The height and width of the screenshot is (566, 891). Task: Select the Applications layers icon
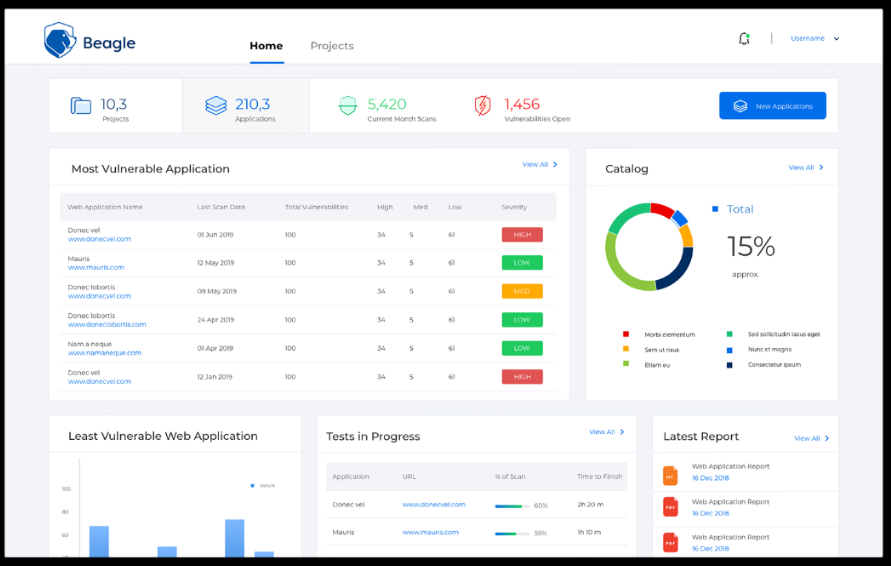click(x=216, y=105)
